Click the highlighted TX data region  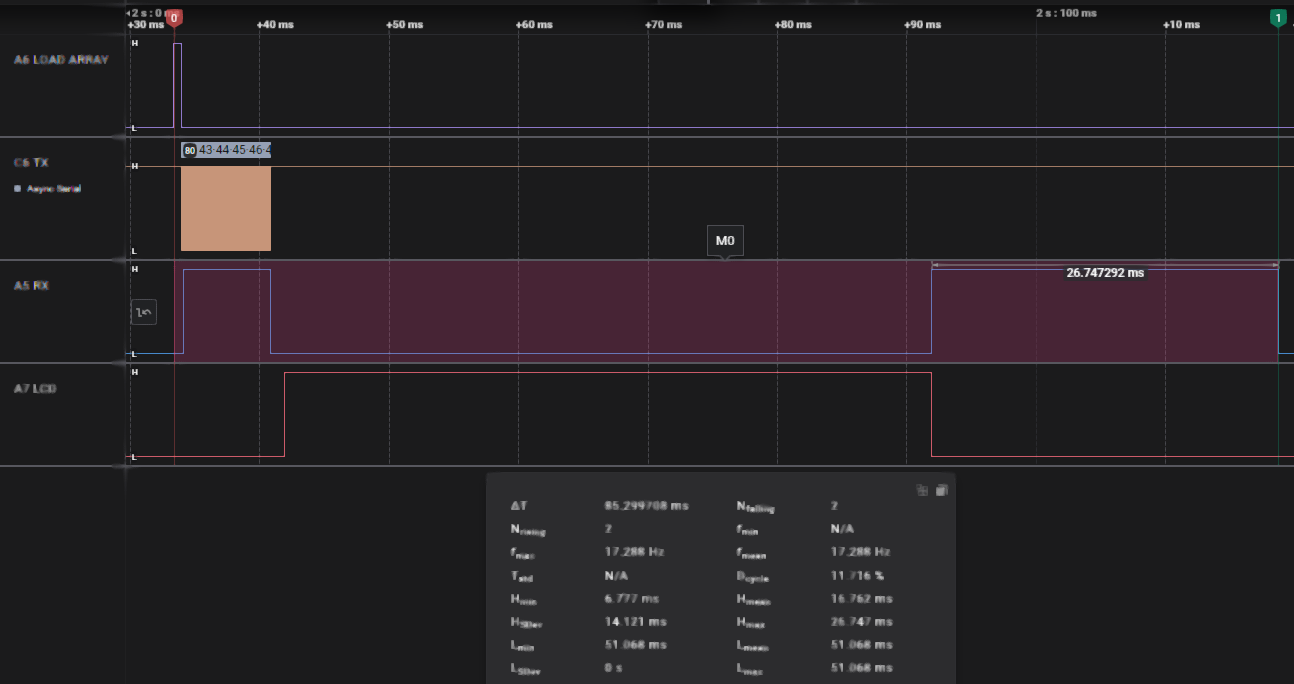[x=225, y=208]
